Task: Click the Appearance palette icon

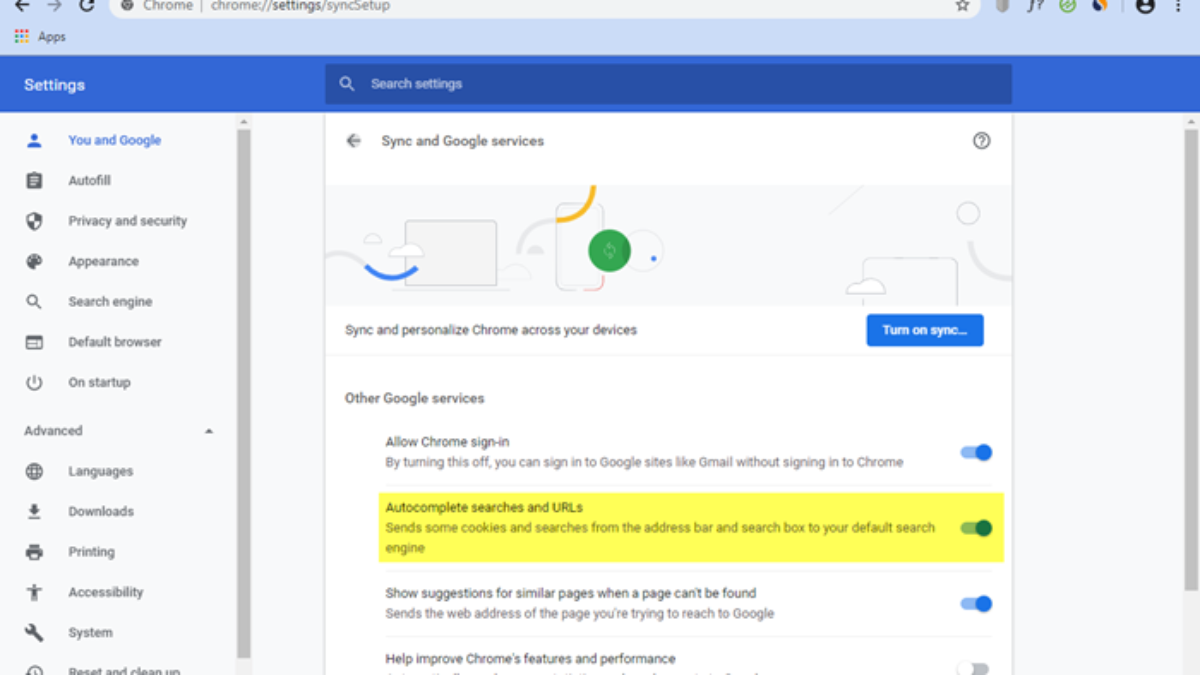Action: tap(34, 261)
